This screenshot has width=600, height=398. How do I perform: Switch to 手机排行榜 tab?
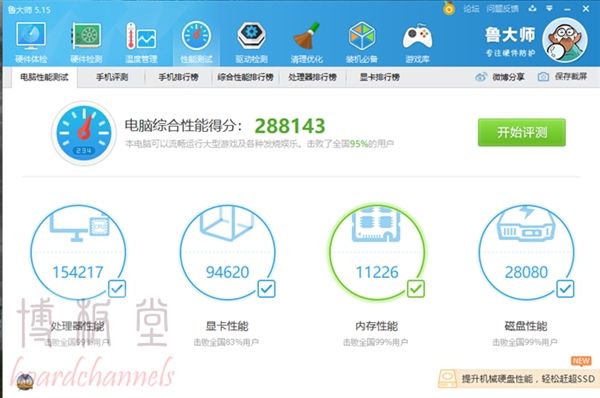coord(178,77)
